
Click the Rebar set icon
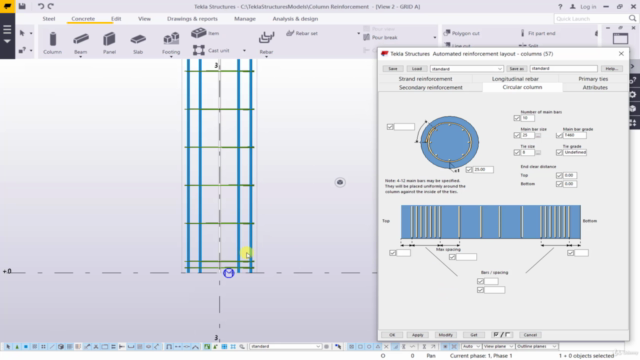(x=290, y=33)
